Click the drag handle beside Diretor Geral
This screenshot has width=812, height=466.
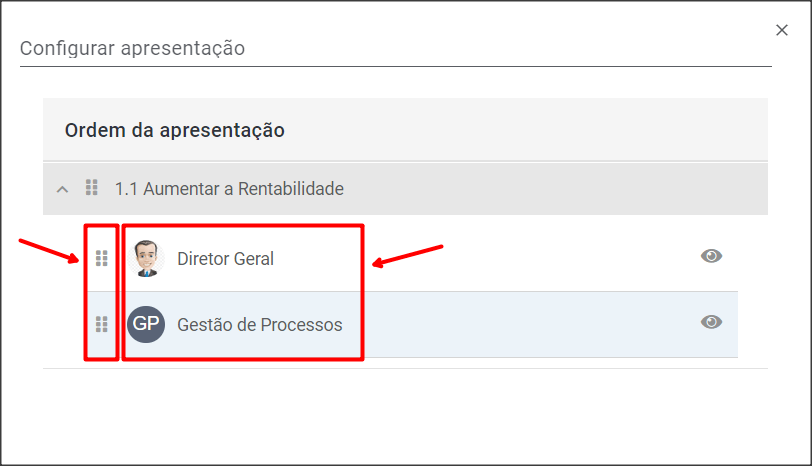pyautogui.click(x=101, y=259)
